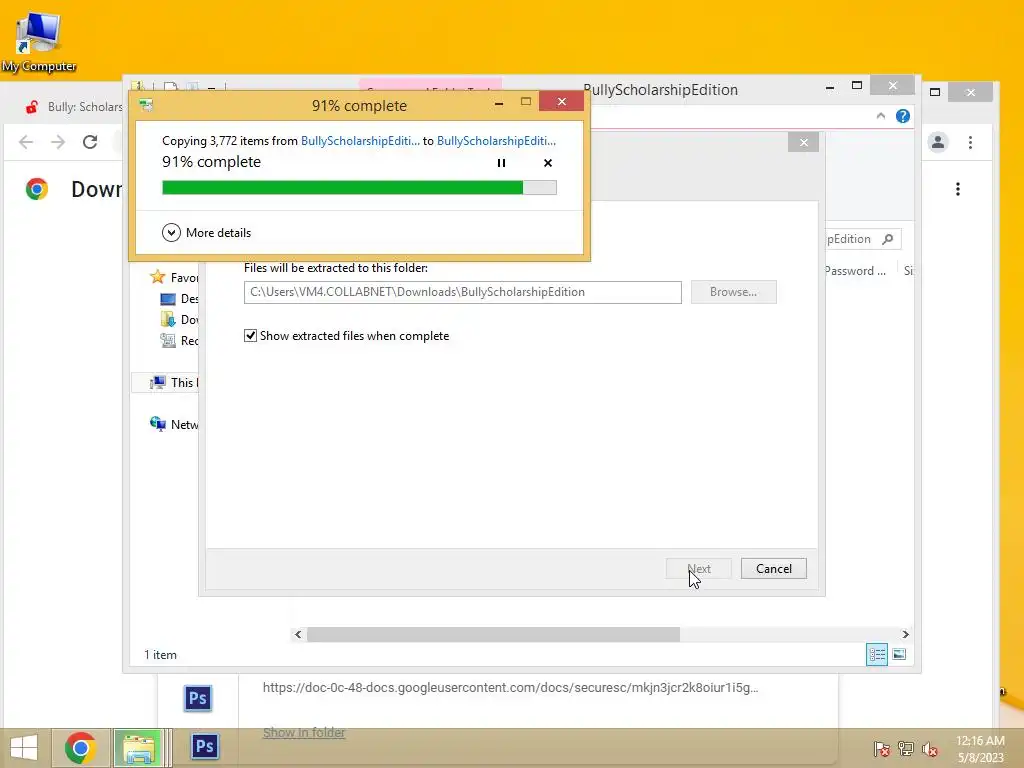Select Recent places in Explorer sidebar
Viewport: 1024px width, 768px height.
179,340
